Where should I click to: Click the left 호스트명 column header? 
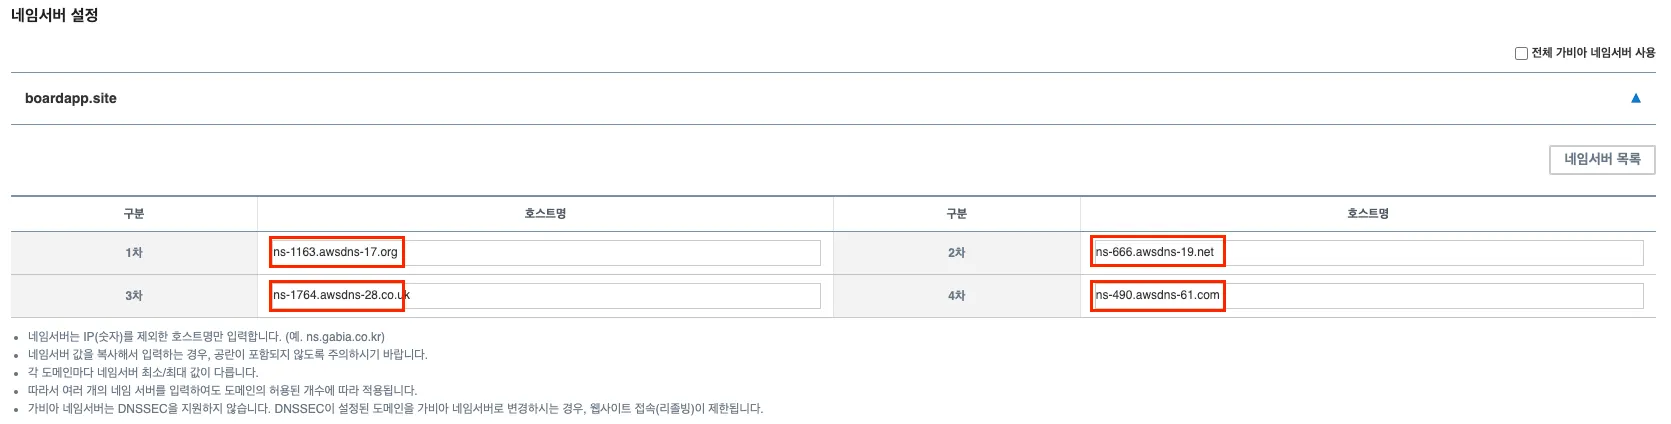coord(545,214)
